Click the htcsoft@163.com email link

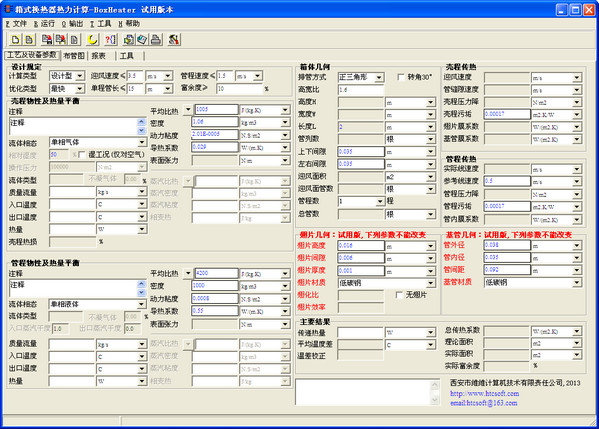click(x=484, y=403)
